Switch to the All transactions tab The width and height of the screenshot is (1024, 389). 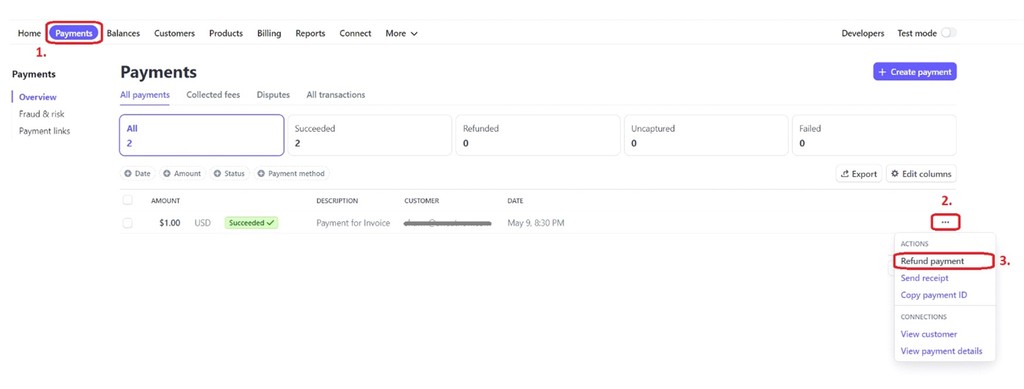(336, 95)
